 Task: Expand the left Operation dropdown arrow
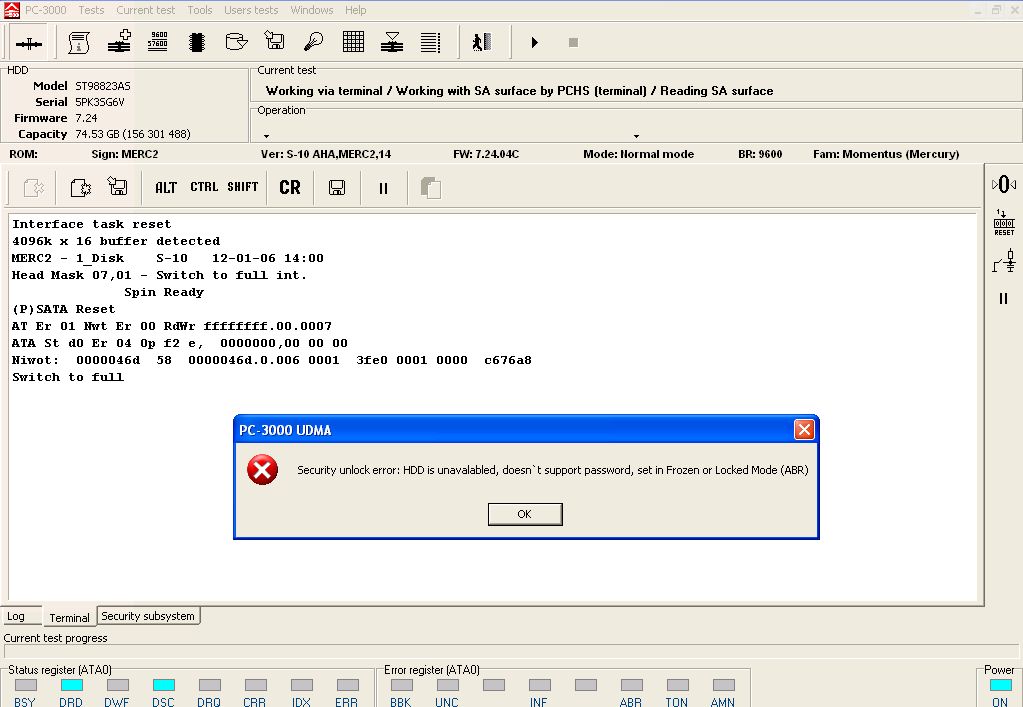coord(266,136)
